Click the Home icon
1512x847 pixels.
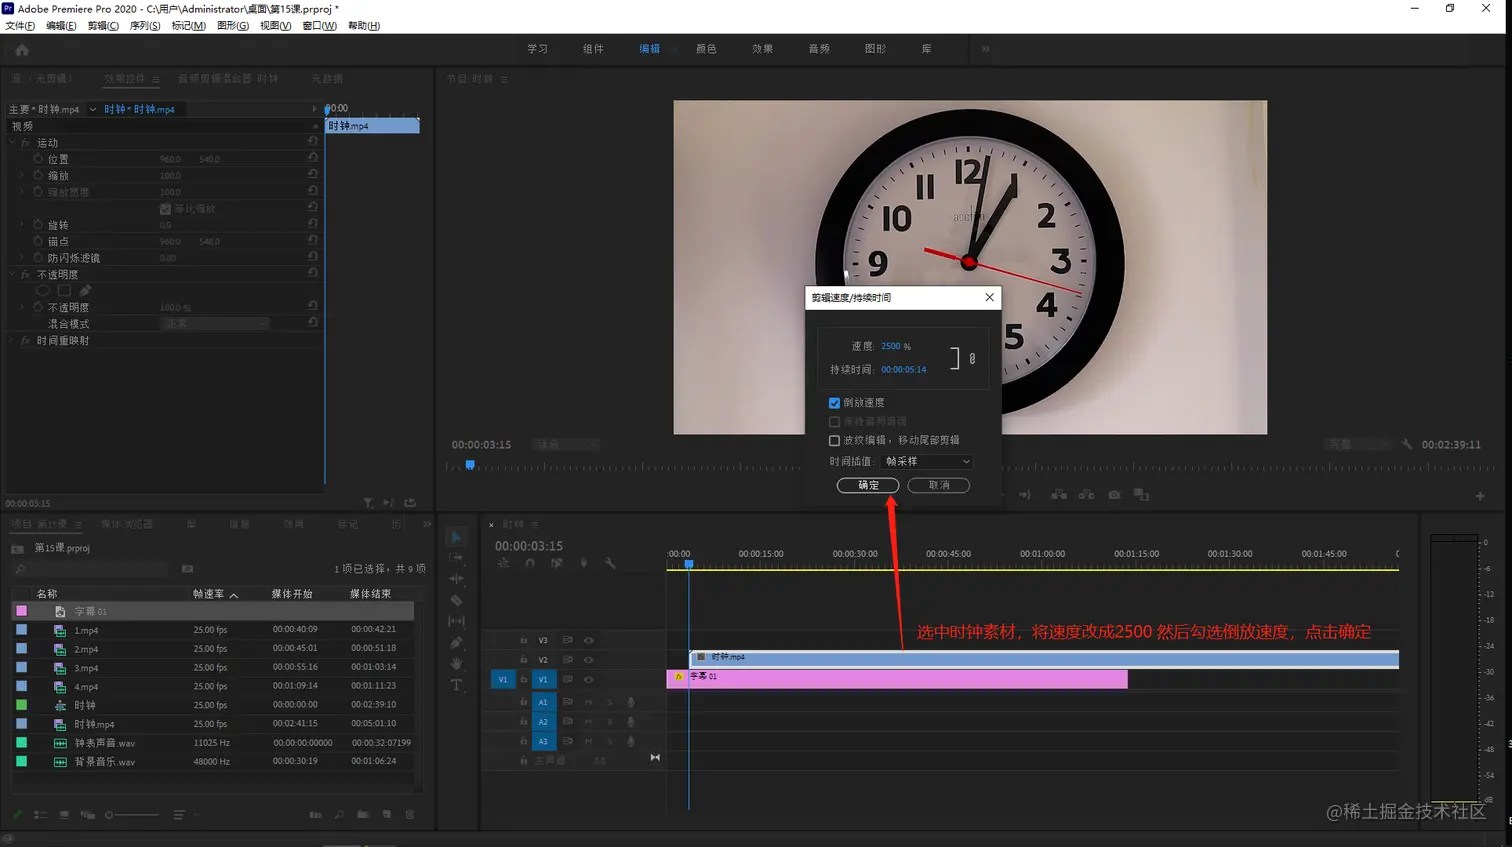pyautogui.click(x=22, y=49)
